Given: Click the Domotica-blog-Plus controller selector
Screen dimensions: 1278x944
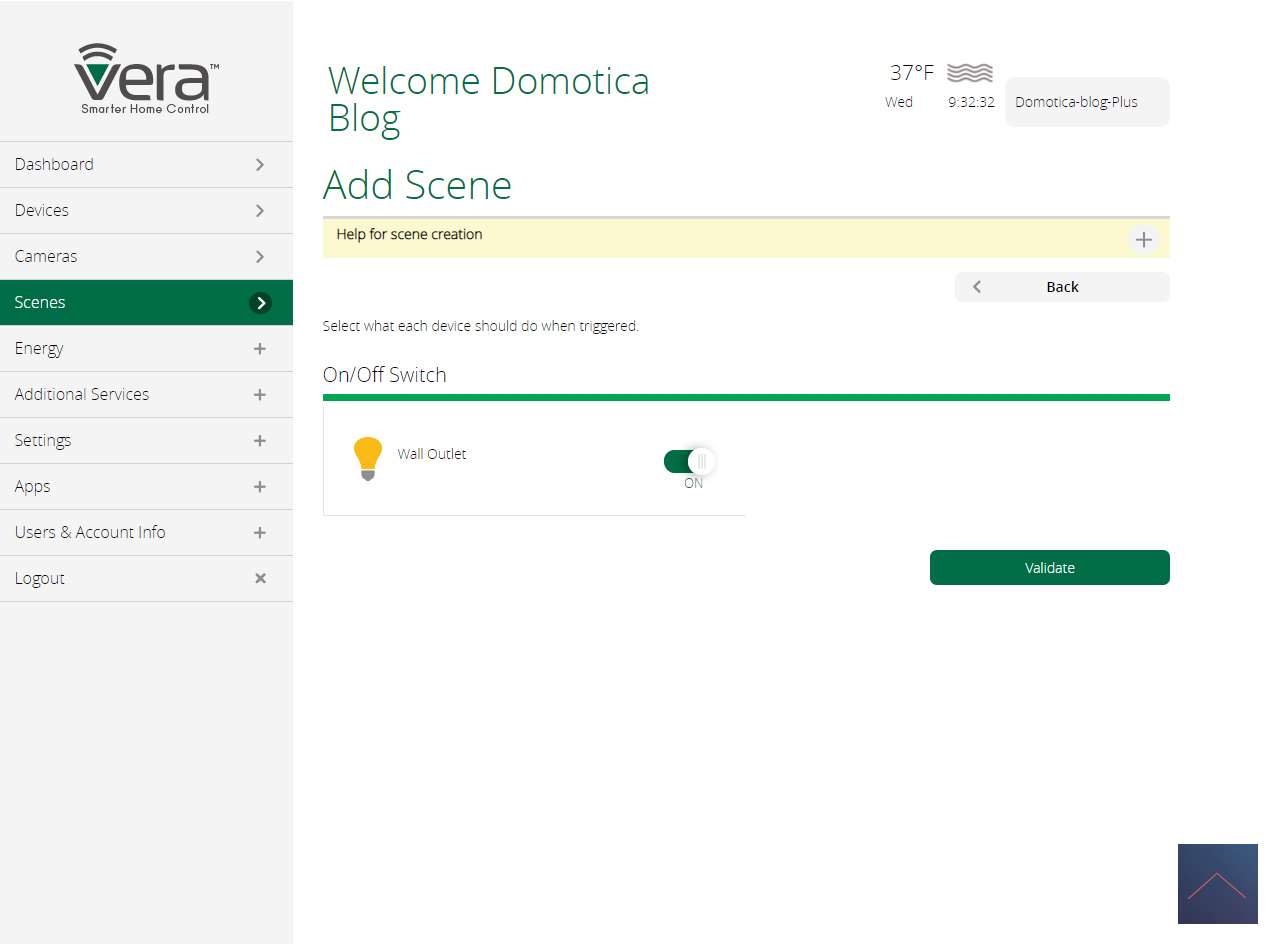Looking at the screenshot, I should point(1086,102).
